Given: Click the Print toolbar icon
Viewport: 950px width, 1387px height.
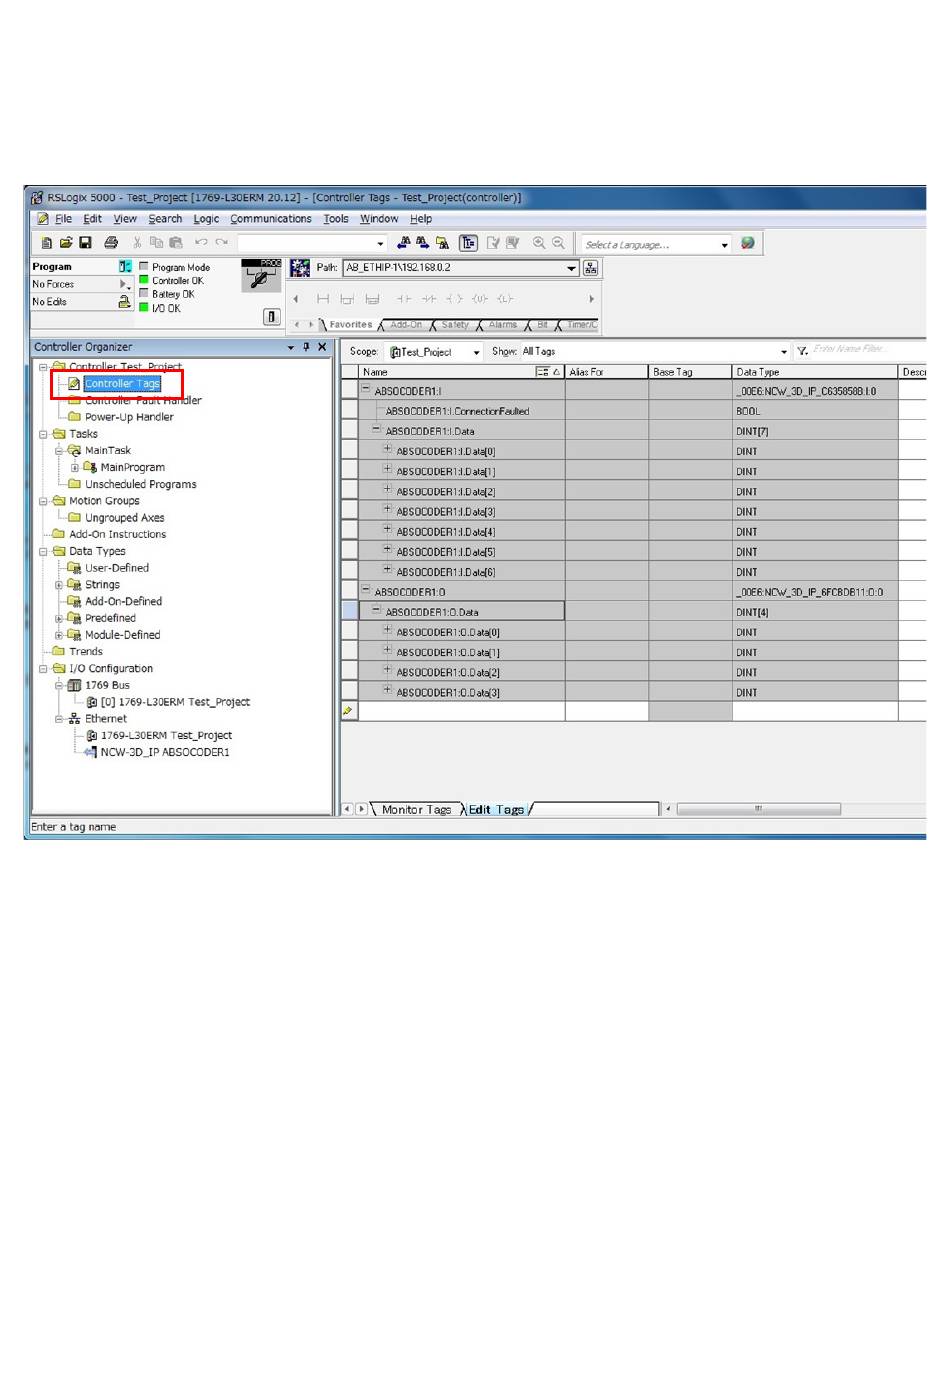Looking at the screenshot, I should (111, 243).
